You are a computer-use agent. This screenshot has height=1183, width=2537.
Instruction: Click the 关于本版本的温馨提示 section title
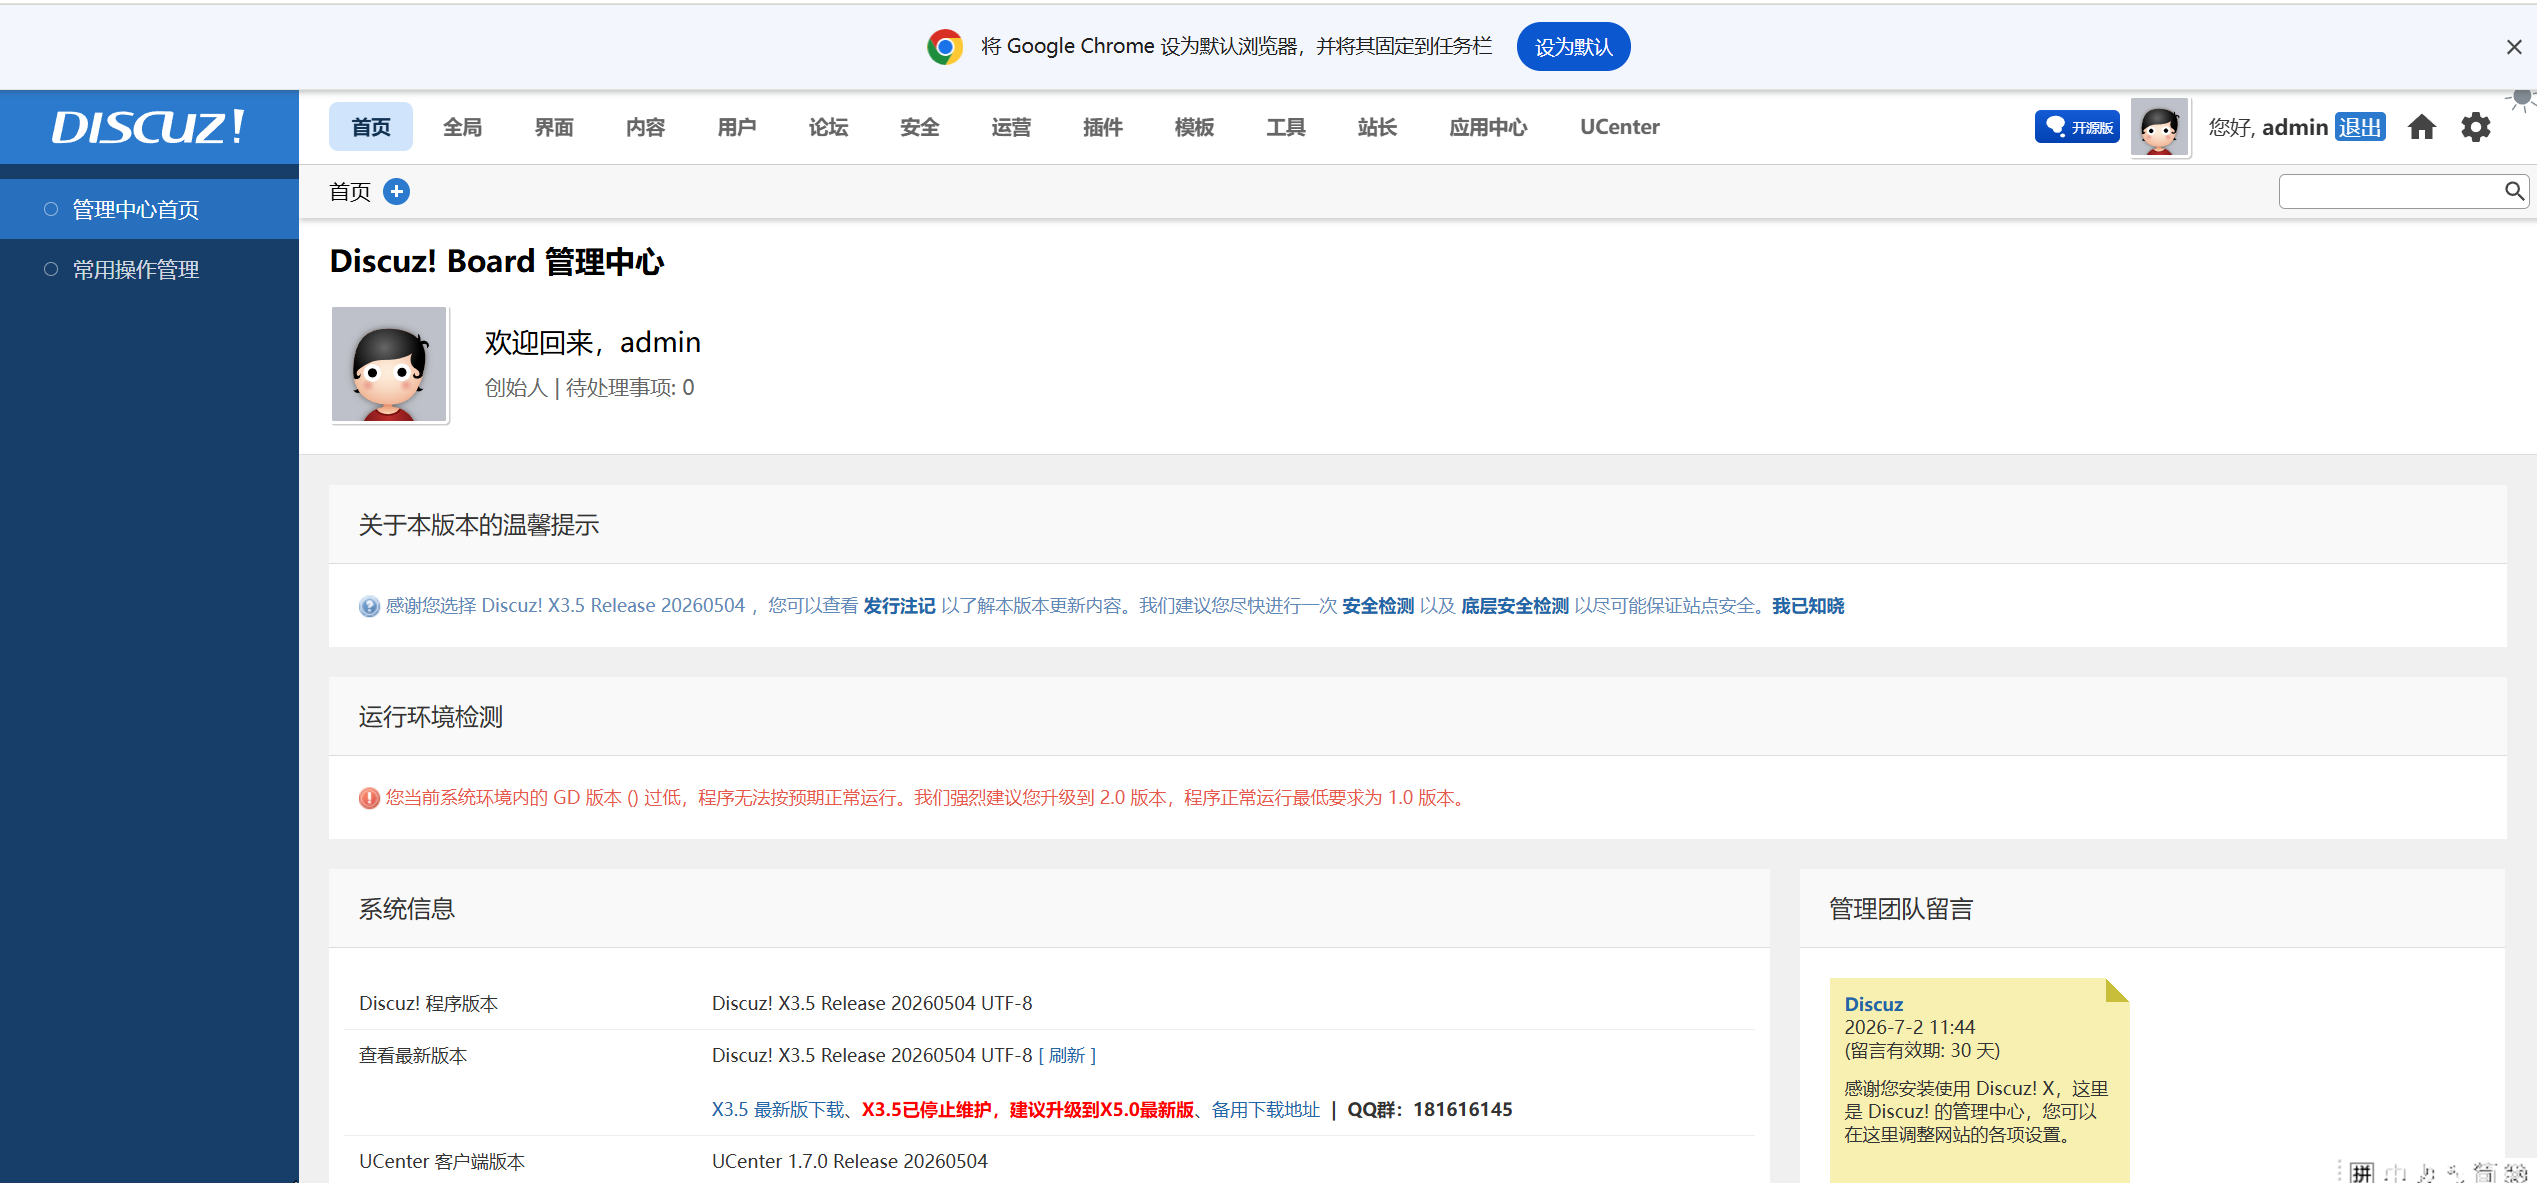pos(479,525)
